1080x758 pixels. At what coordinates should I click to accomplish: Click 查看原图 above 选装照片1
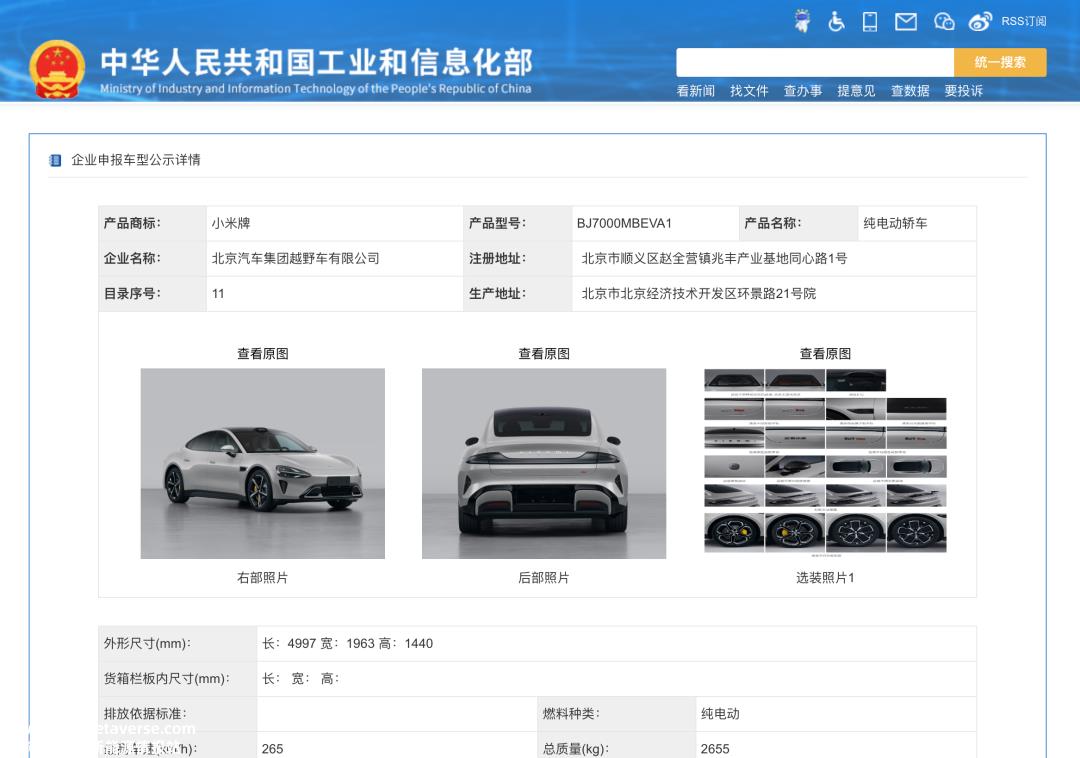tap(825, 354)
